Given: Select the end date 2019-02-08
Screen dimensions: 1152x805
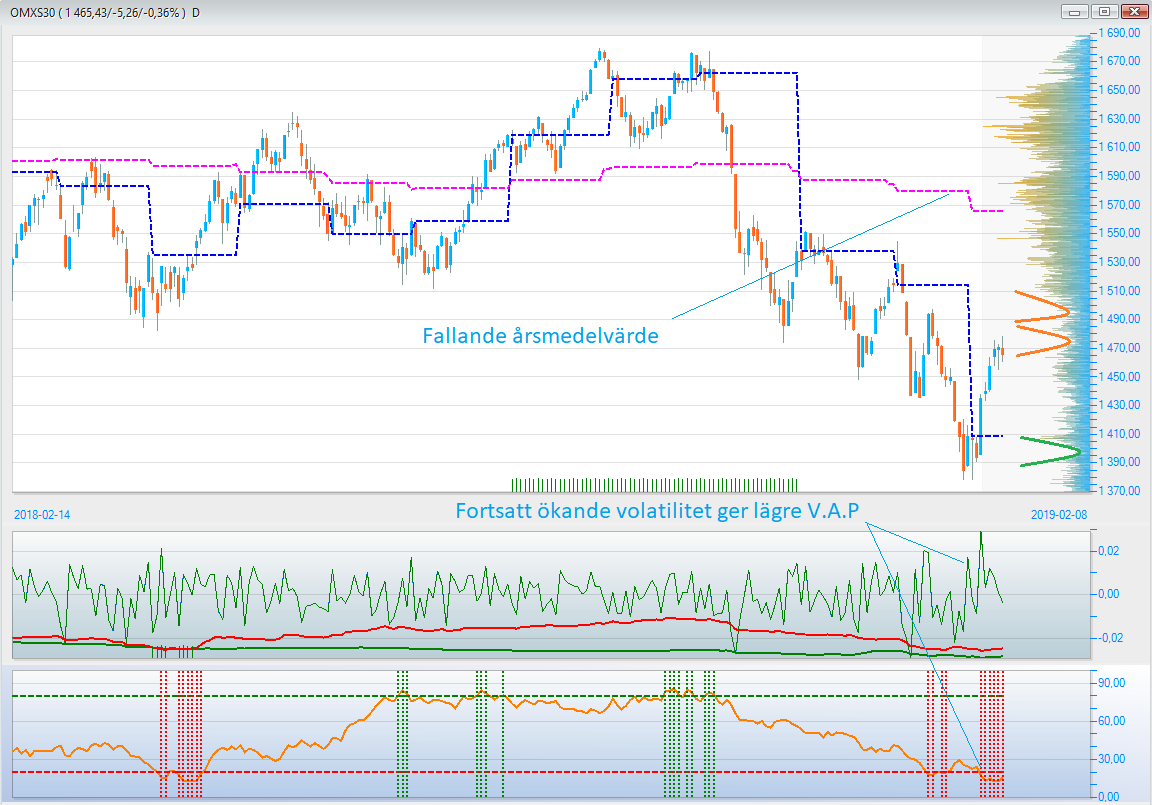Looking at the screenshot, I should [x=1059, y=515].
